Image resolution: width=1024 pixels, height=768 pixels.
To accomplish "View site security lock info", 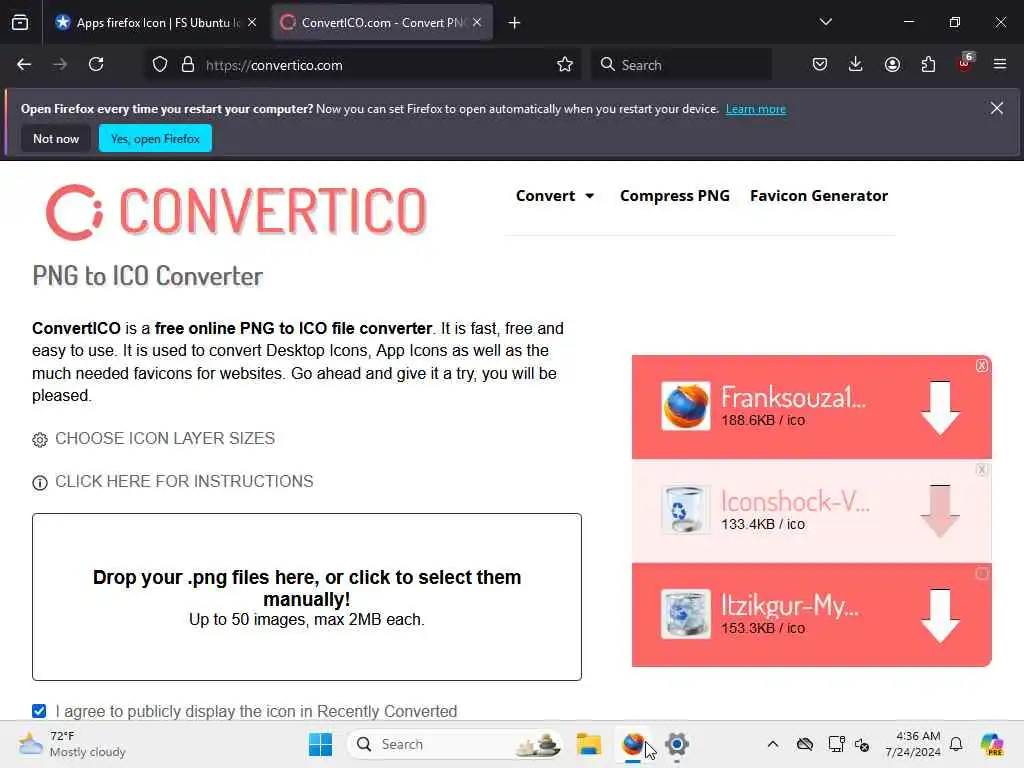I will [x=188, y=65].
